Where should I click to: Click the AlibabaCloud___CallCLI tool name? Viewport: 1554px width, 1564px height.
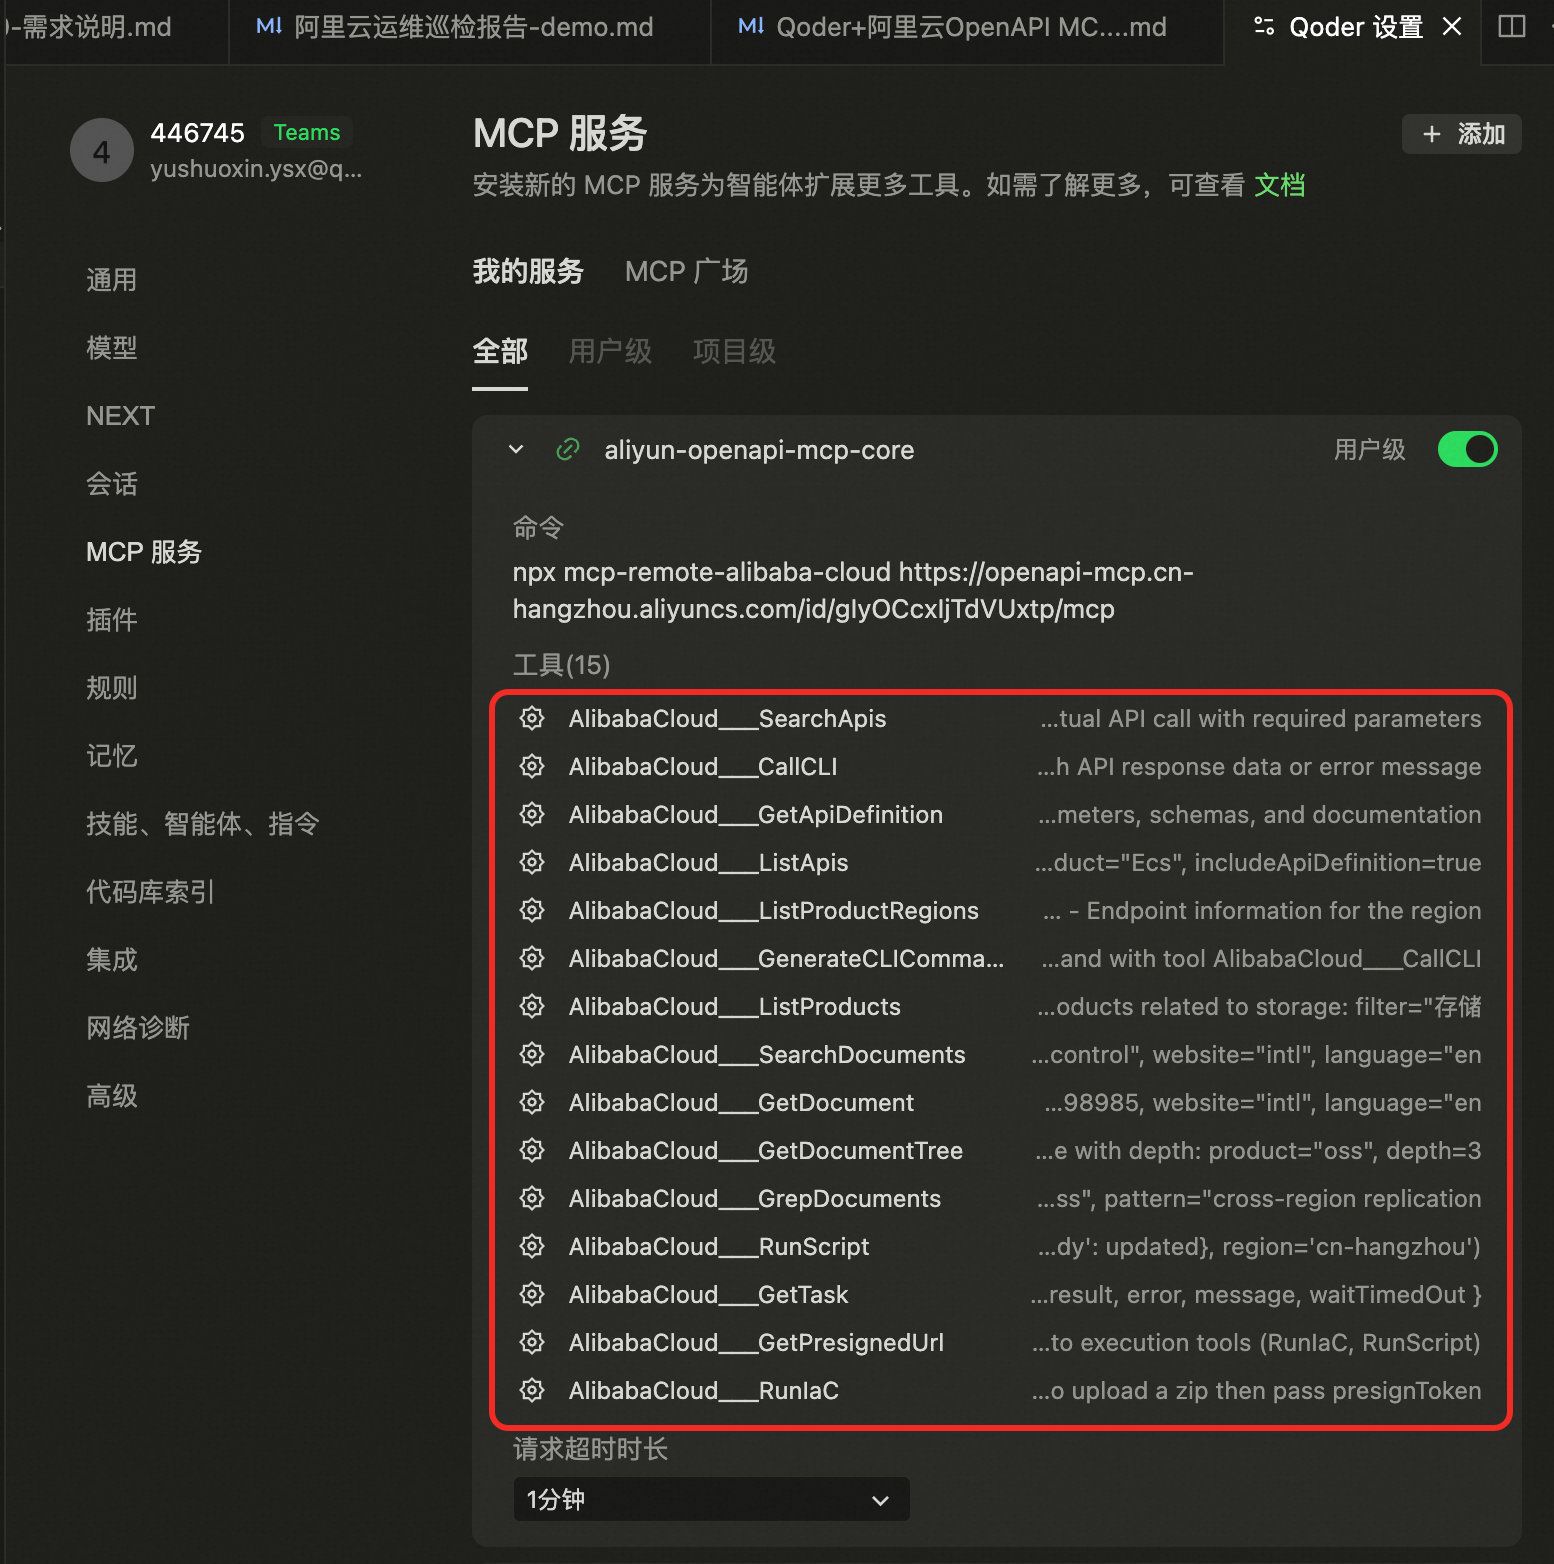pyautogui.click(x=703, y=767)
